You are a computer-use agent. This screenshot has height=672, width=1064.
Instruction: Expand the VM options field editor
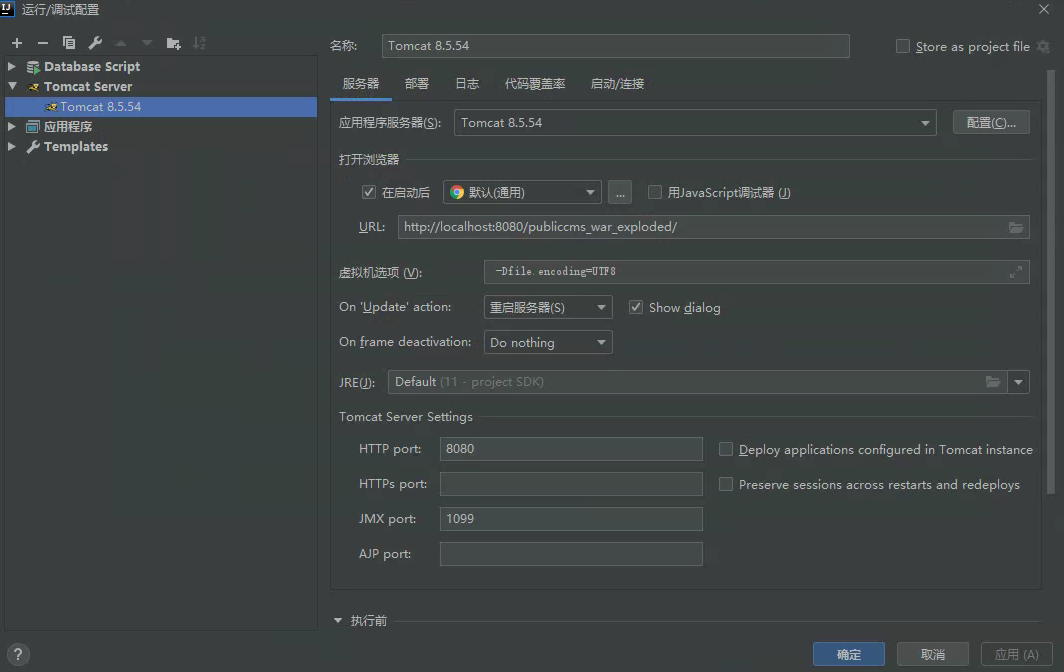click(x=1016, y=272)
